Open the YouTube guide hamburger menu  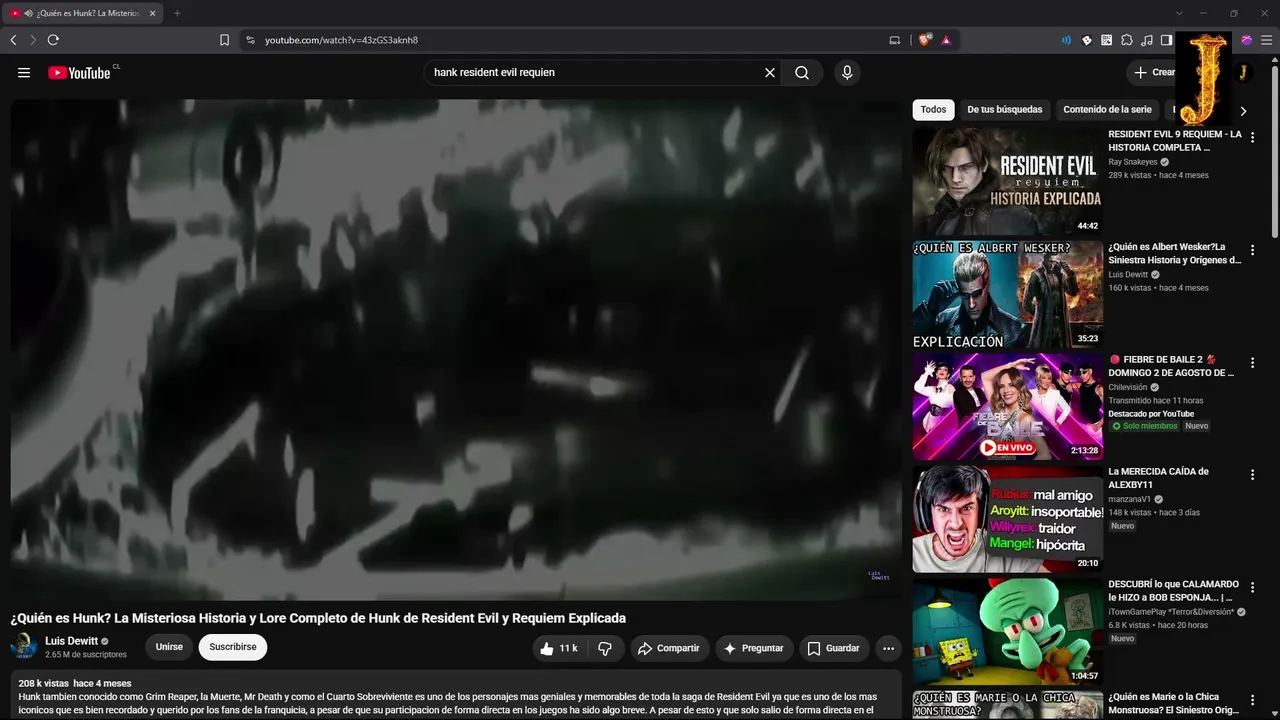point(24,72)
